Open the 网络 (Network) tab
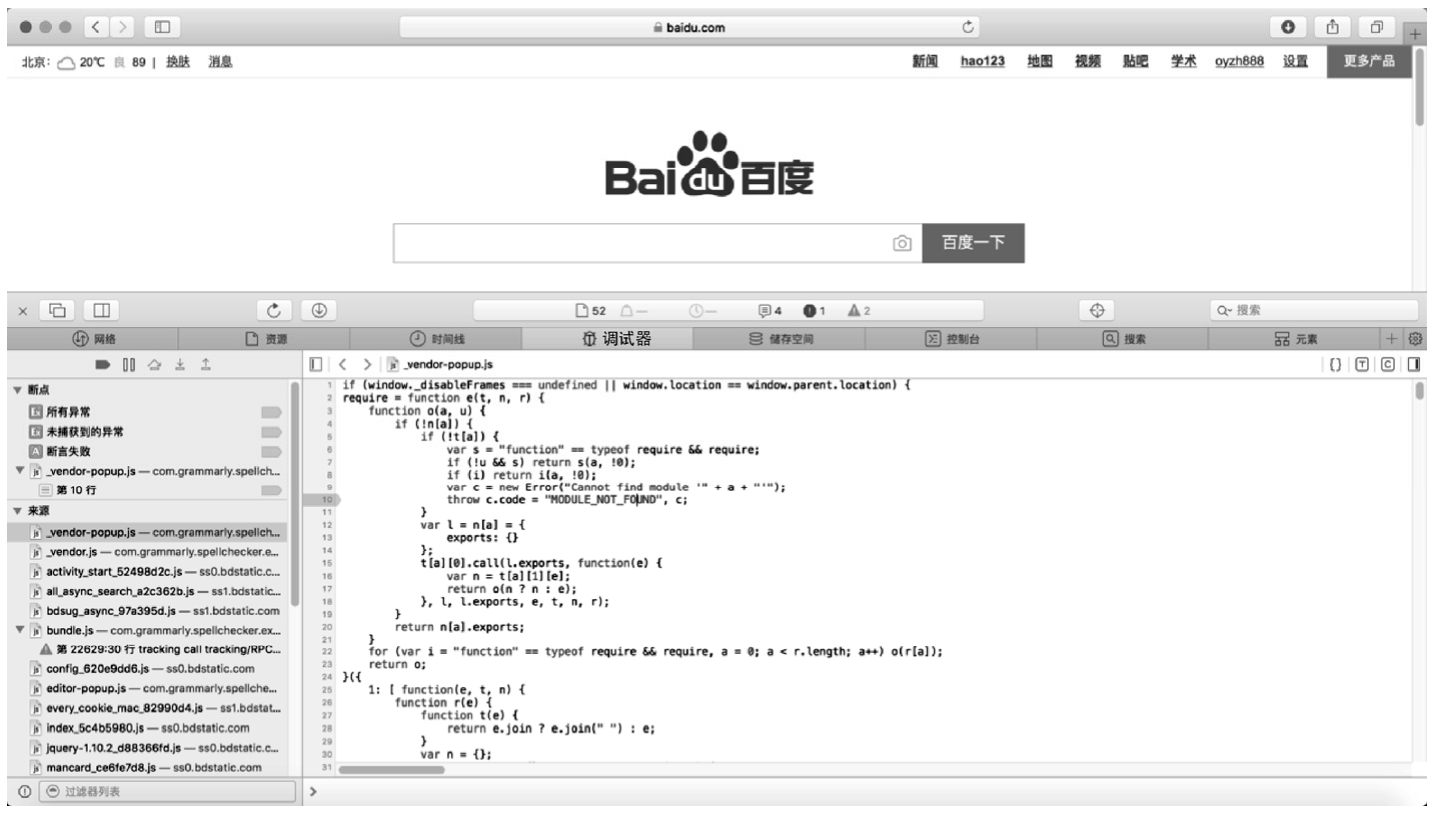The height and width of the screenshot is (813, 1435). 95,339
